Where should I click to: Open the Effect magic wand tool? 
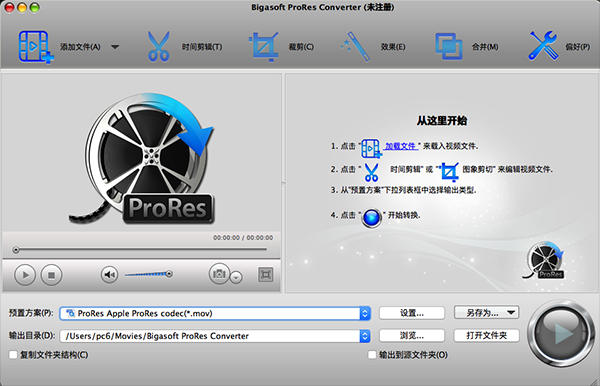355,47
